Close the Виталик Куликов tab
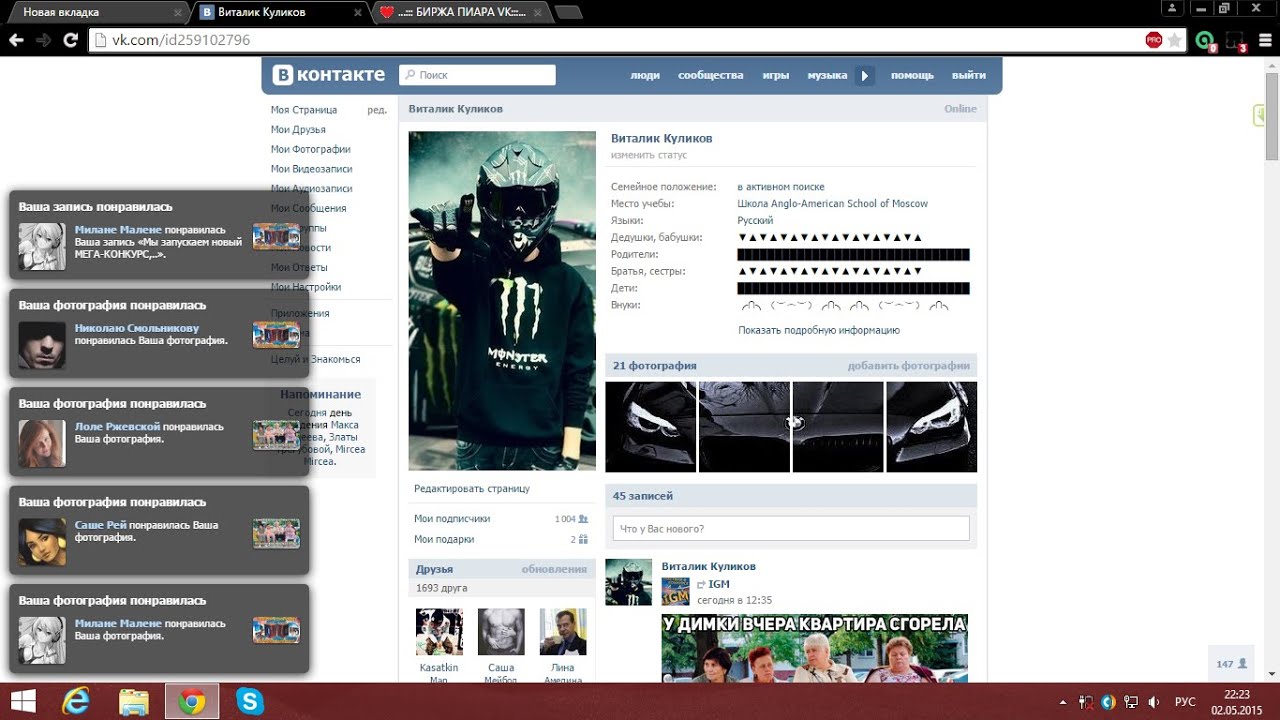The height and width of the screenshot is (720, 1280). coord(360,13)
